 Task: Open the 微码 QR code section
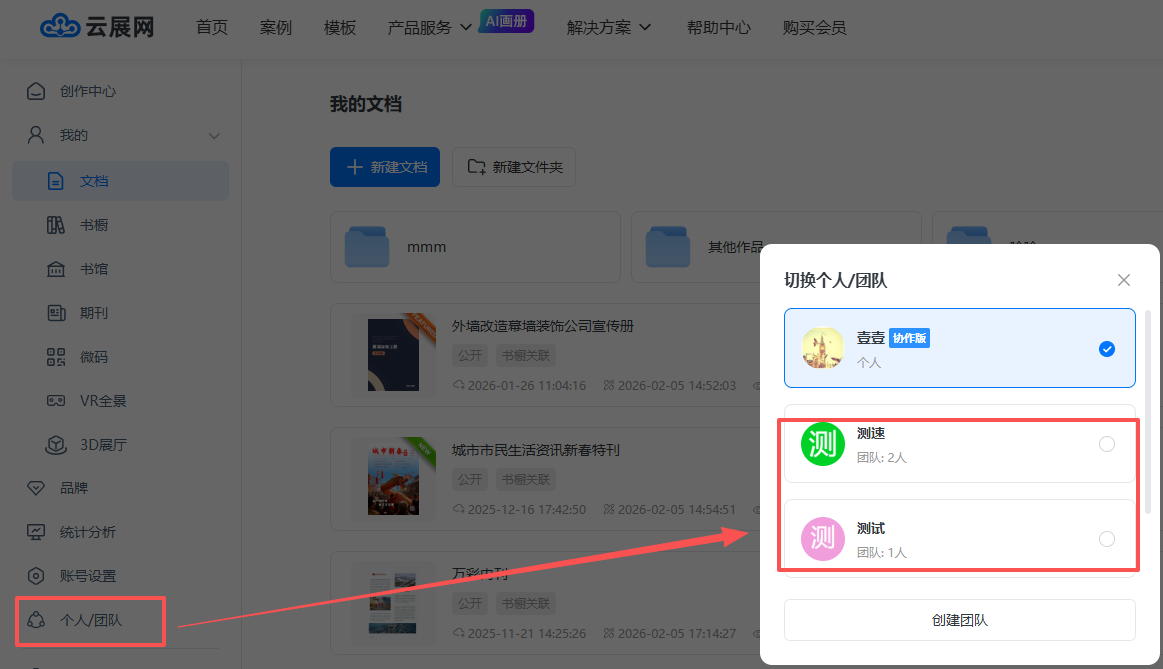coord(93,357)
